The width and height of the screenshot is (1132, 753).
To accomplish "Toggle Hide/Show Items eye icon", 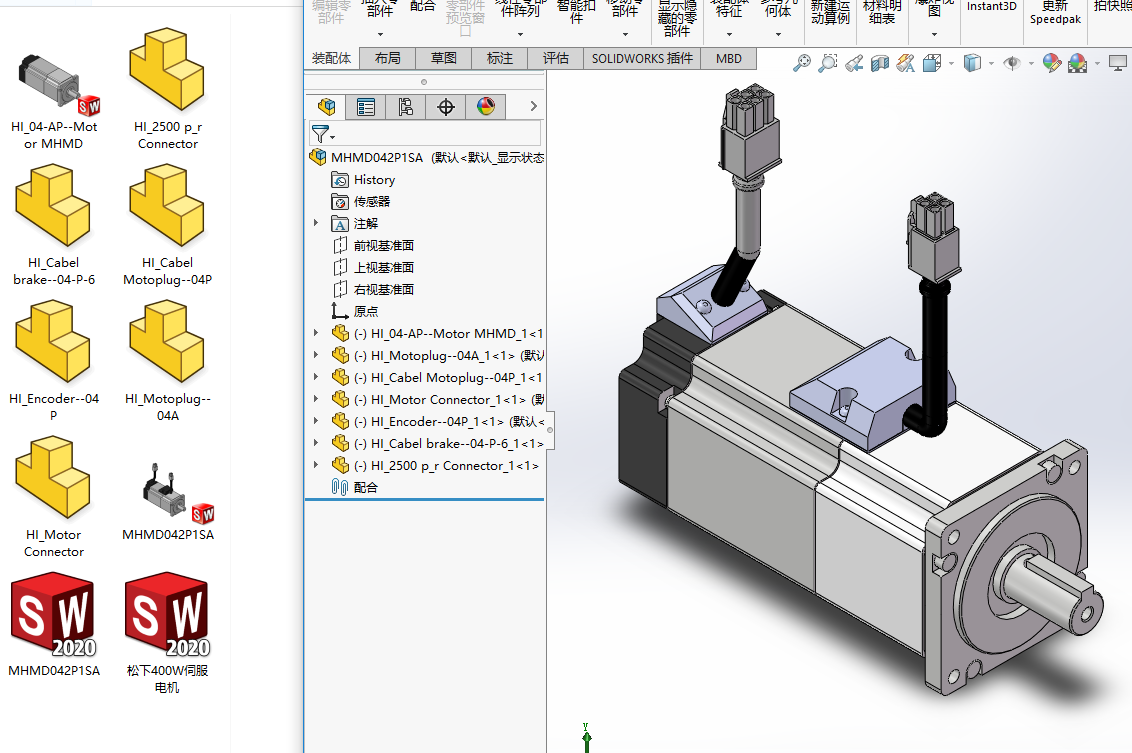I will (1012, 63).
